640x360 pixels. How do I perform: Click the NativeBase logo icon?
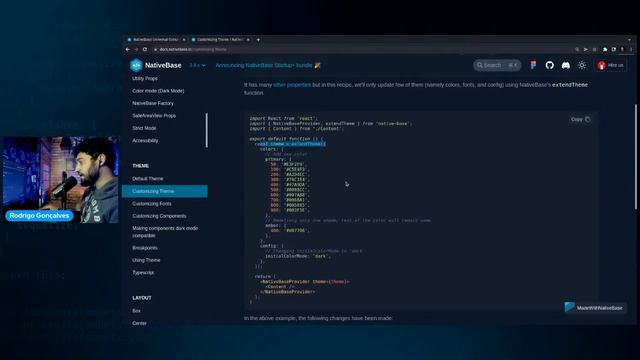(x=136, y=65)
